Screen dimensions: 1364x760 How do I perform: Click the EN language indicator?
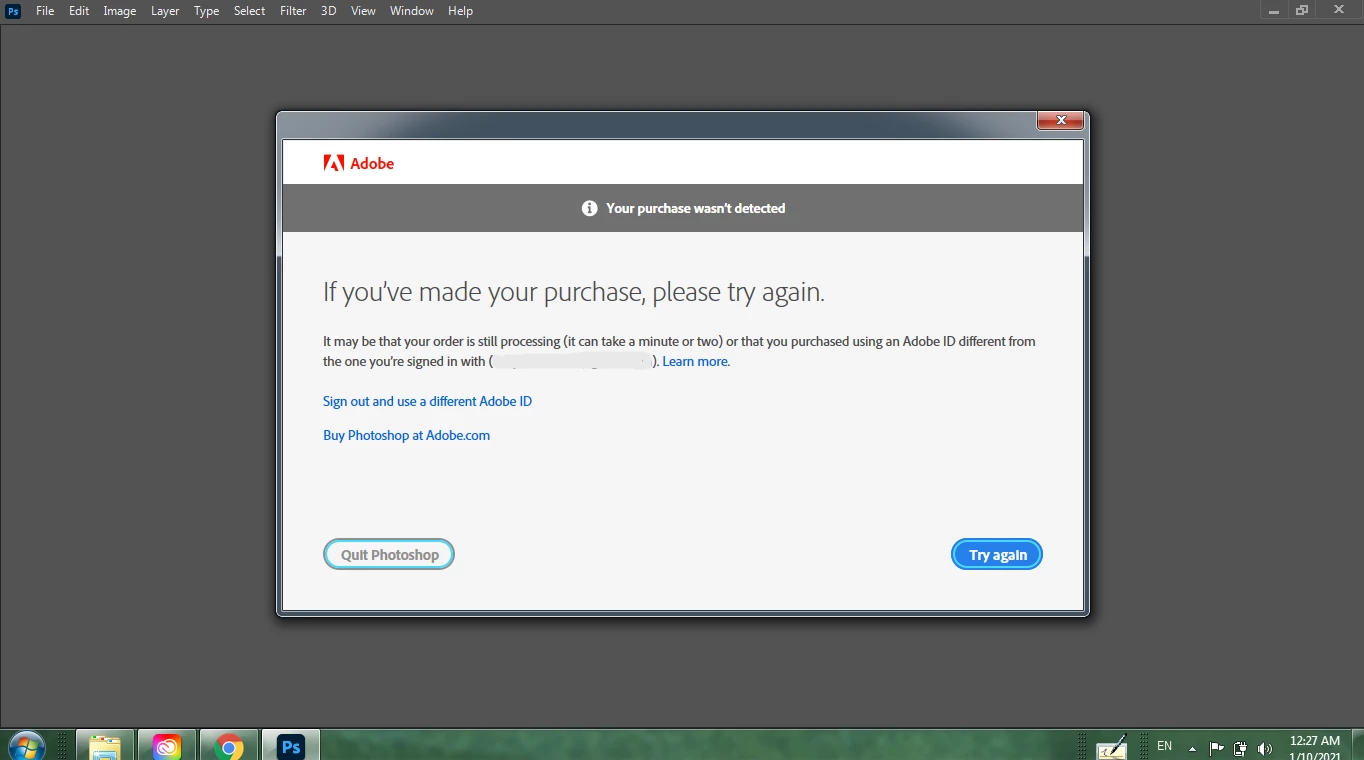[x=1164, y=746]
